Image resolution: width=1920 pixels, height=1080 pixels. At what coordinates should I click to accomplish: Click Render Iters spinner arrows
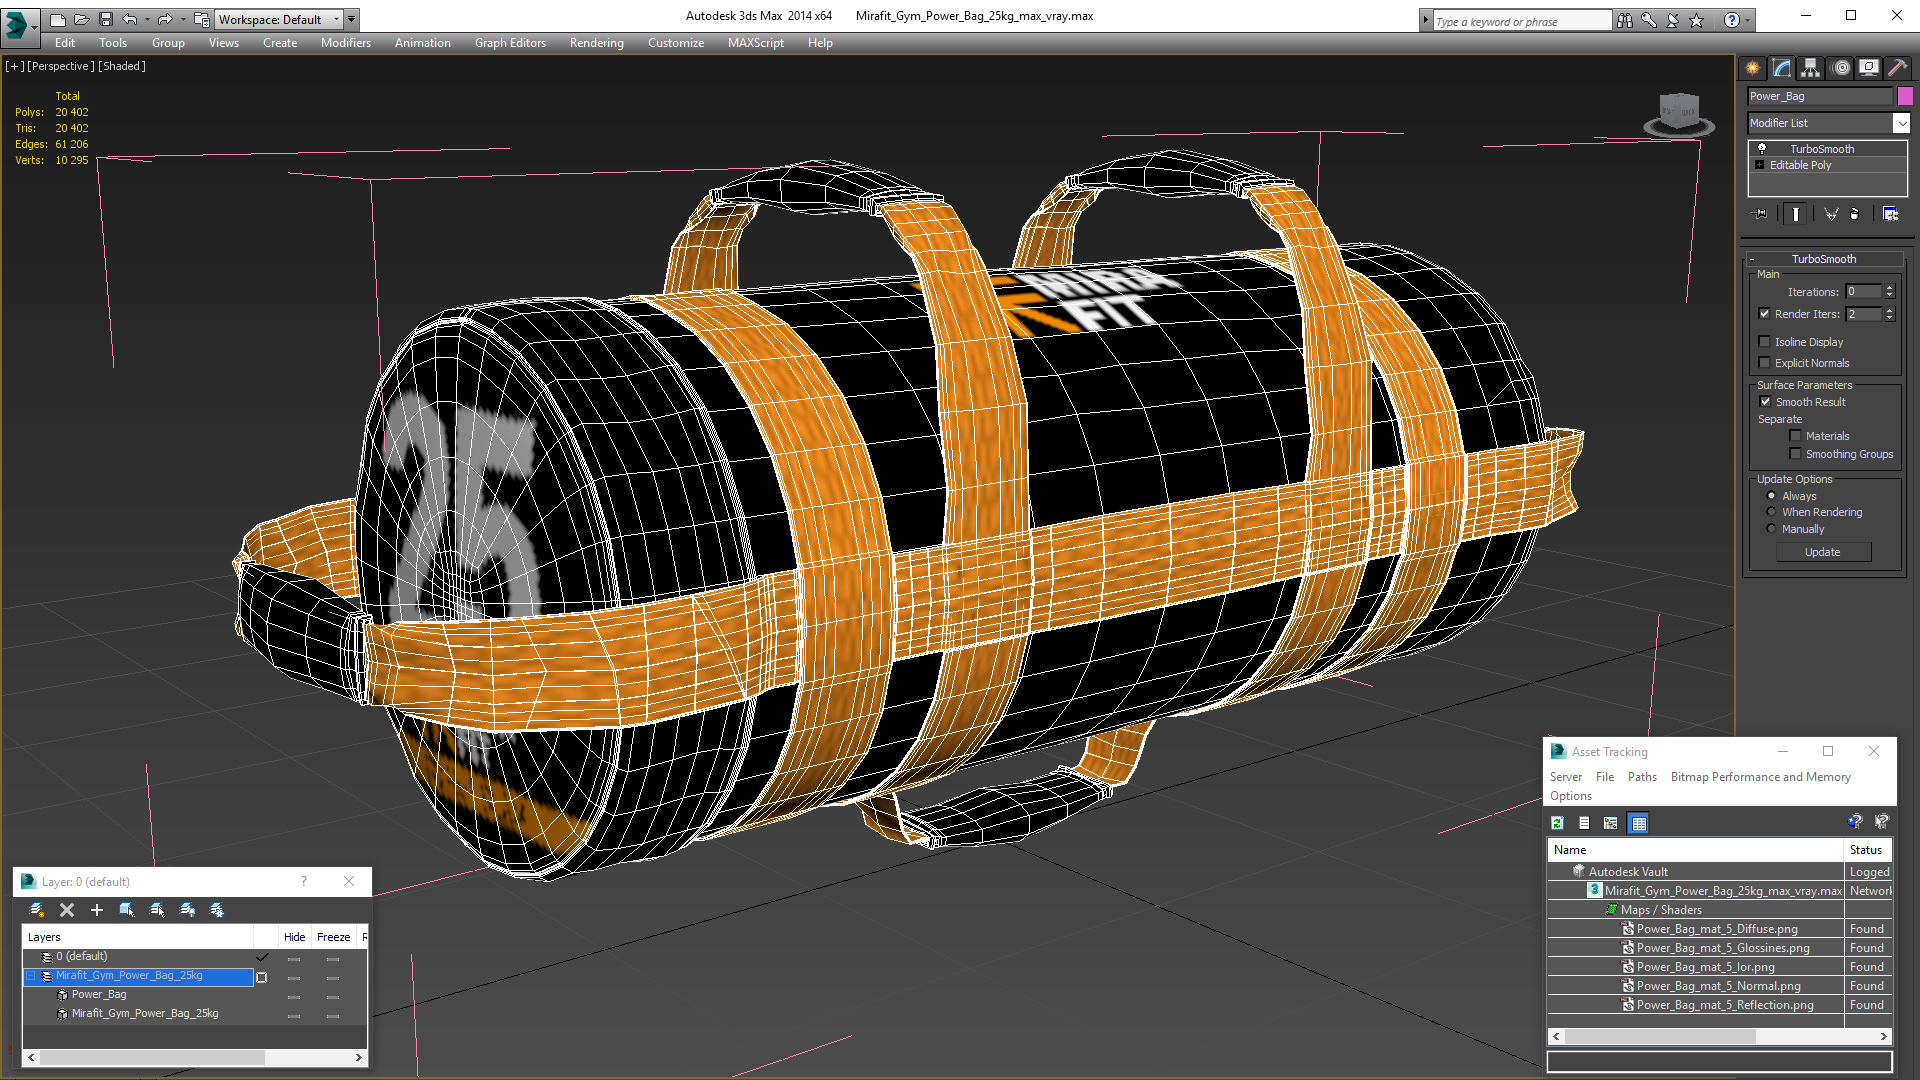click(1889, 314)
